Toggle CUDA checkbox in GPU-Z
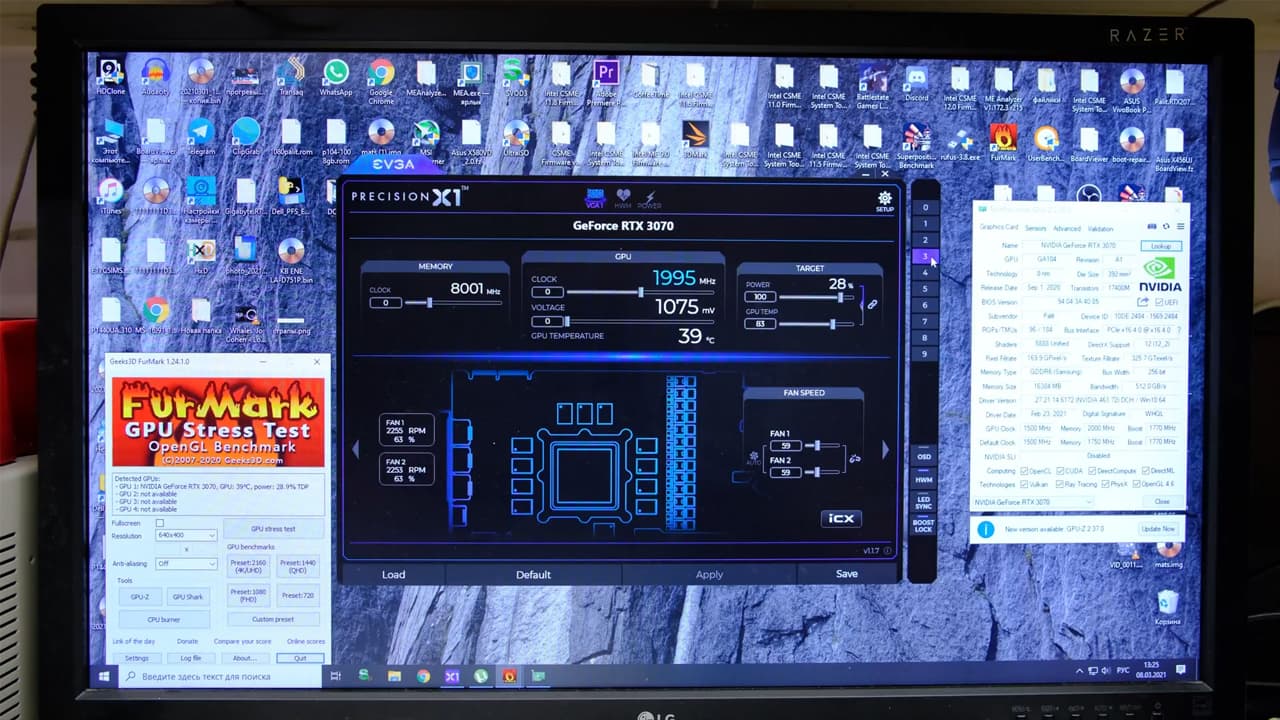This screenshot has width=1280, height=720. pyautogui.click(x=1061, y=470)
